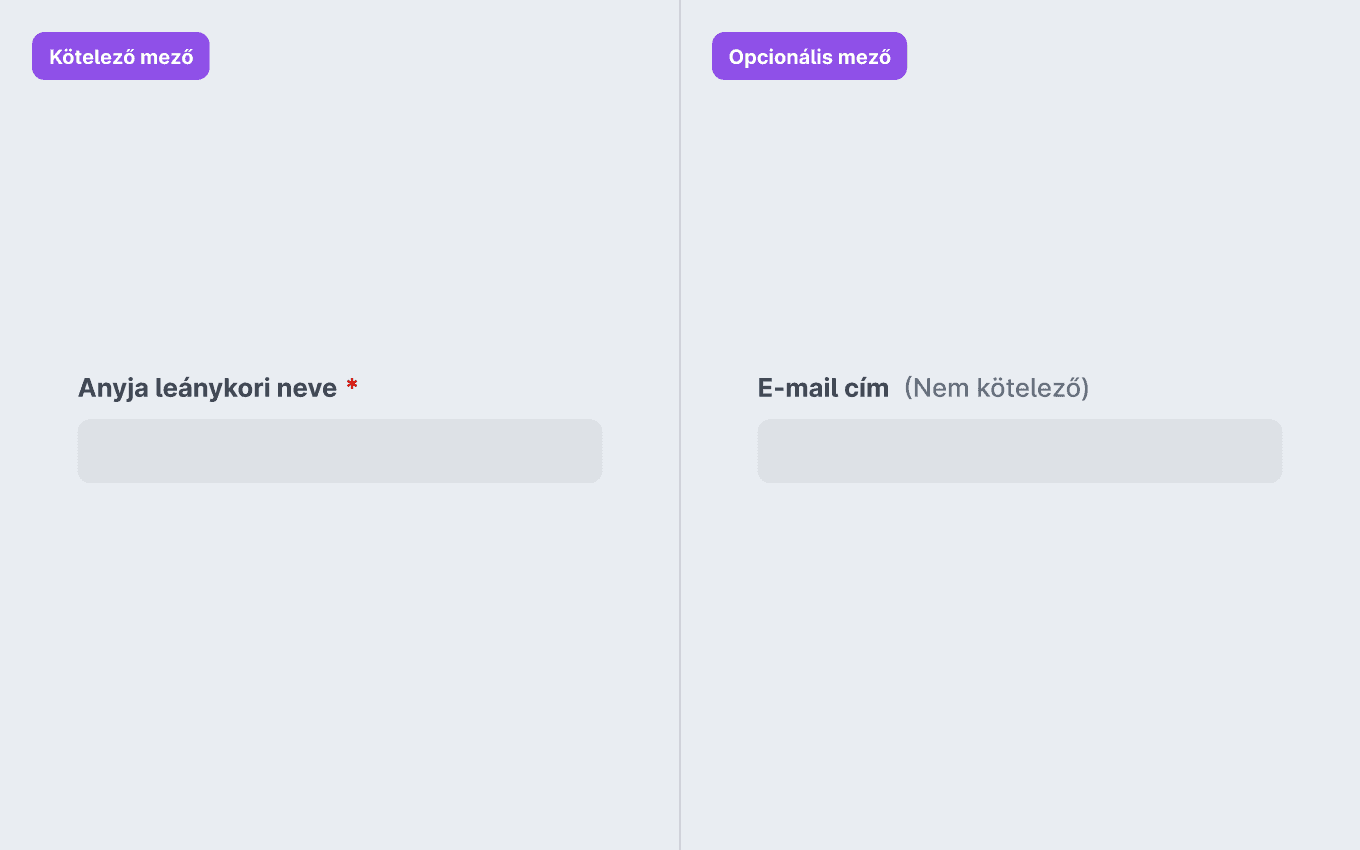Screen dimensions: 1360x850
Task: Click the word leánykori in the label
Action: 207,388
